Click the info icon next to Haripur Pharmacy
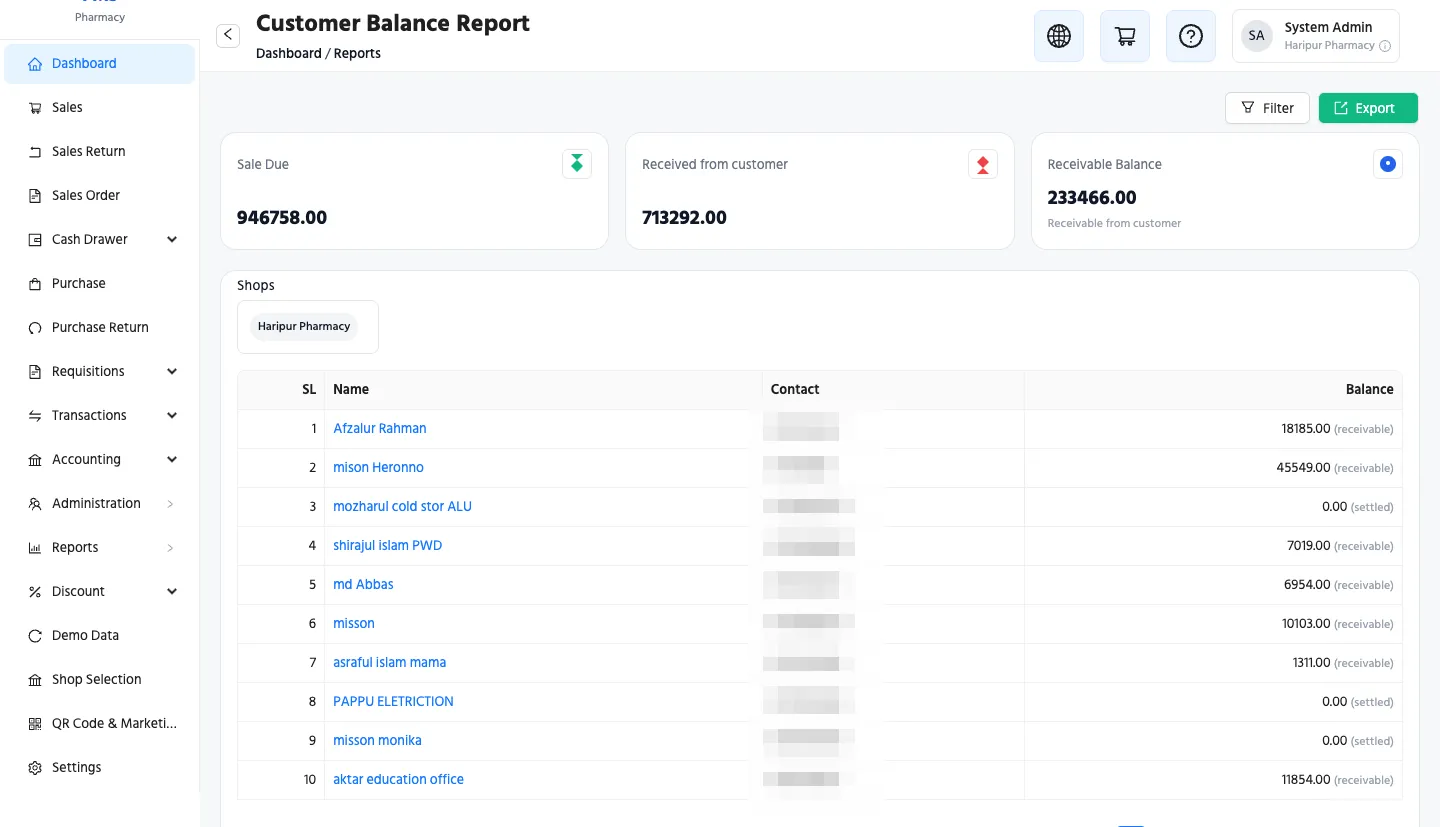Screen dimensions: 1440x827 coord(1385,46)
